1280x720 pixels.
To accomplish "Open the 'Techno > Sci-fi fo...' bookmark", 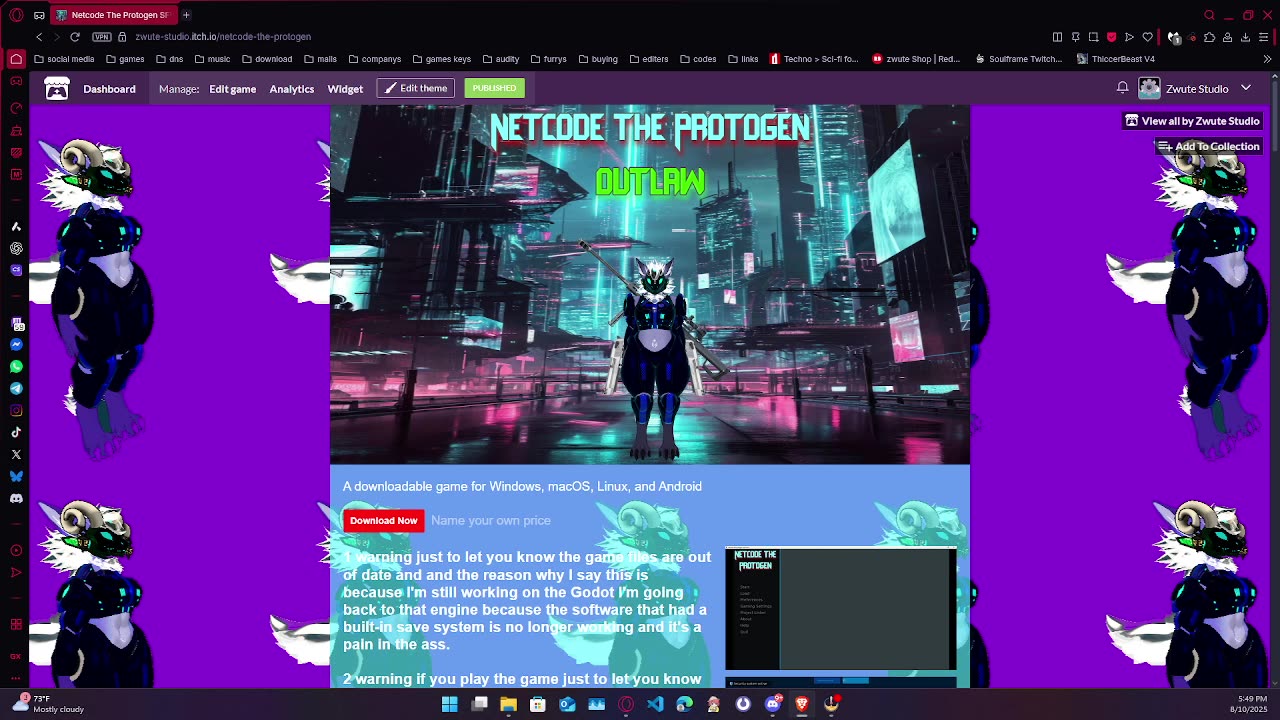I will (814, 59).
